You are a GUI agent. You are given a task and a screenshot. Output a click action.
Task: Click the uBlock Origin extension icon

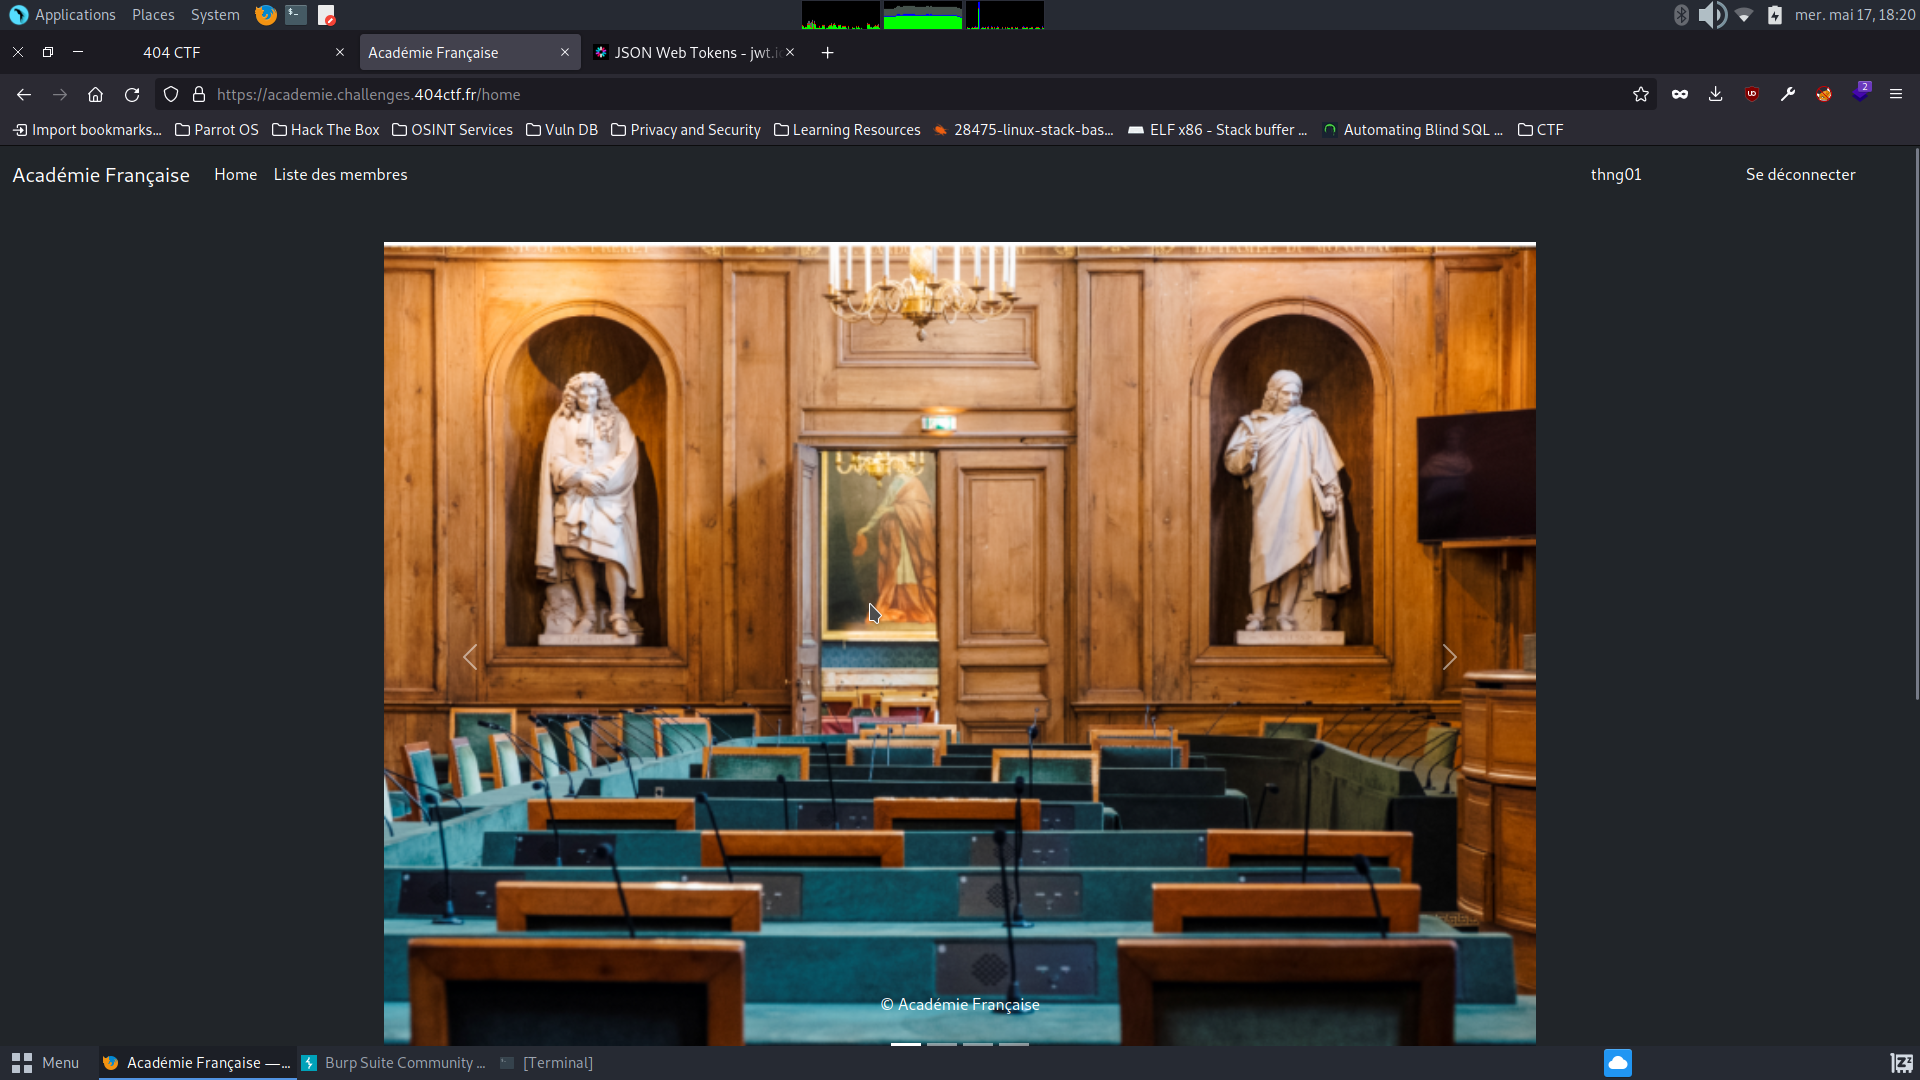point(1751,94)
